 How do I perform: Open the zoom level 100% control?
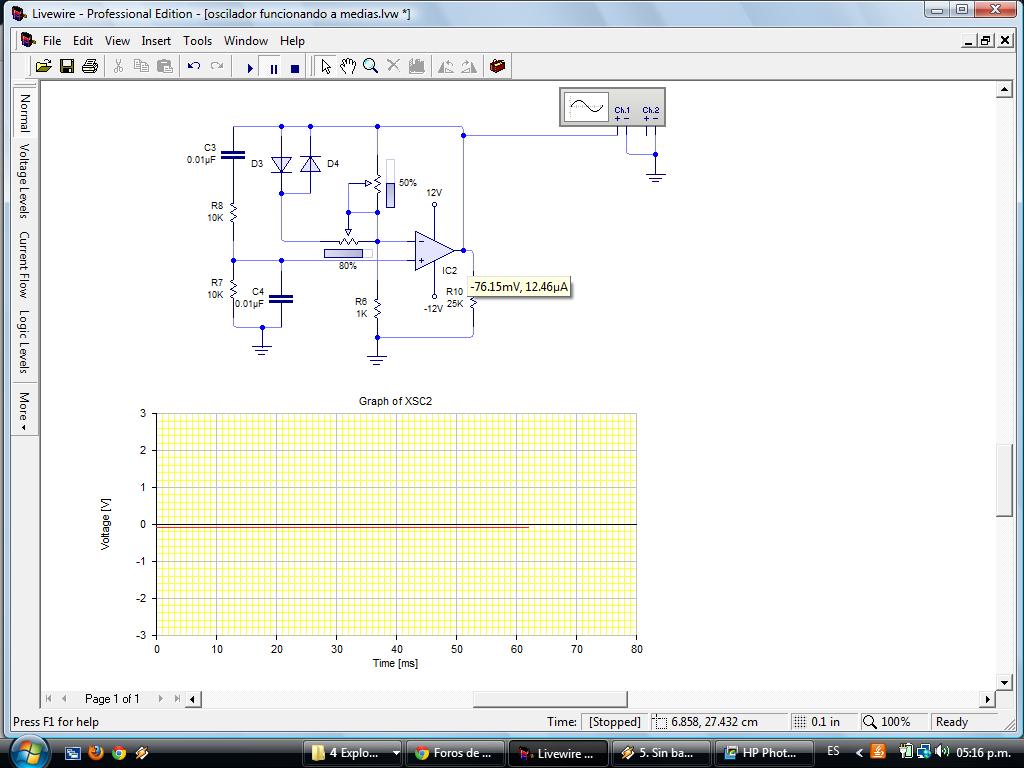coord(886,722)
